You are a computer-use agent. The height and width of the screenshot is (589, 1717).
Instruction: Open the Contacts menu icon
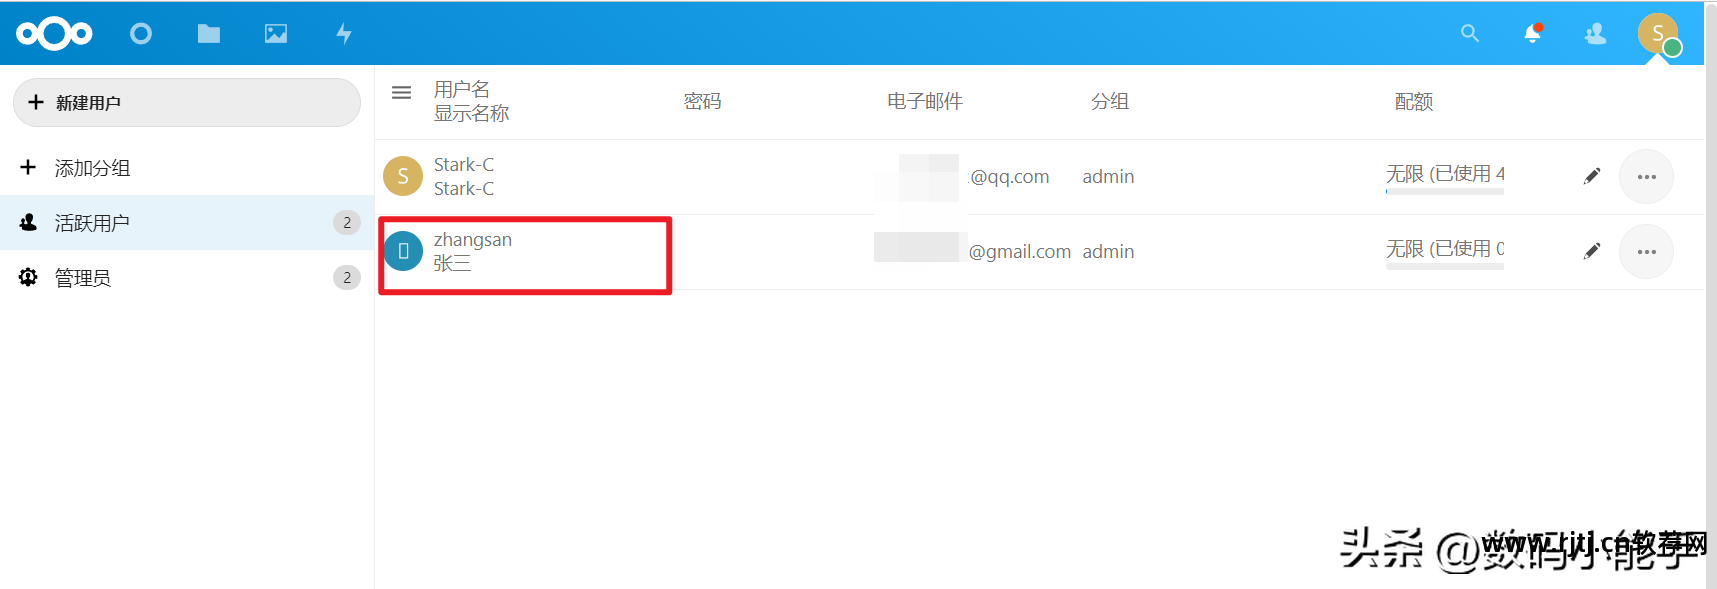[x=1596, y=34]
